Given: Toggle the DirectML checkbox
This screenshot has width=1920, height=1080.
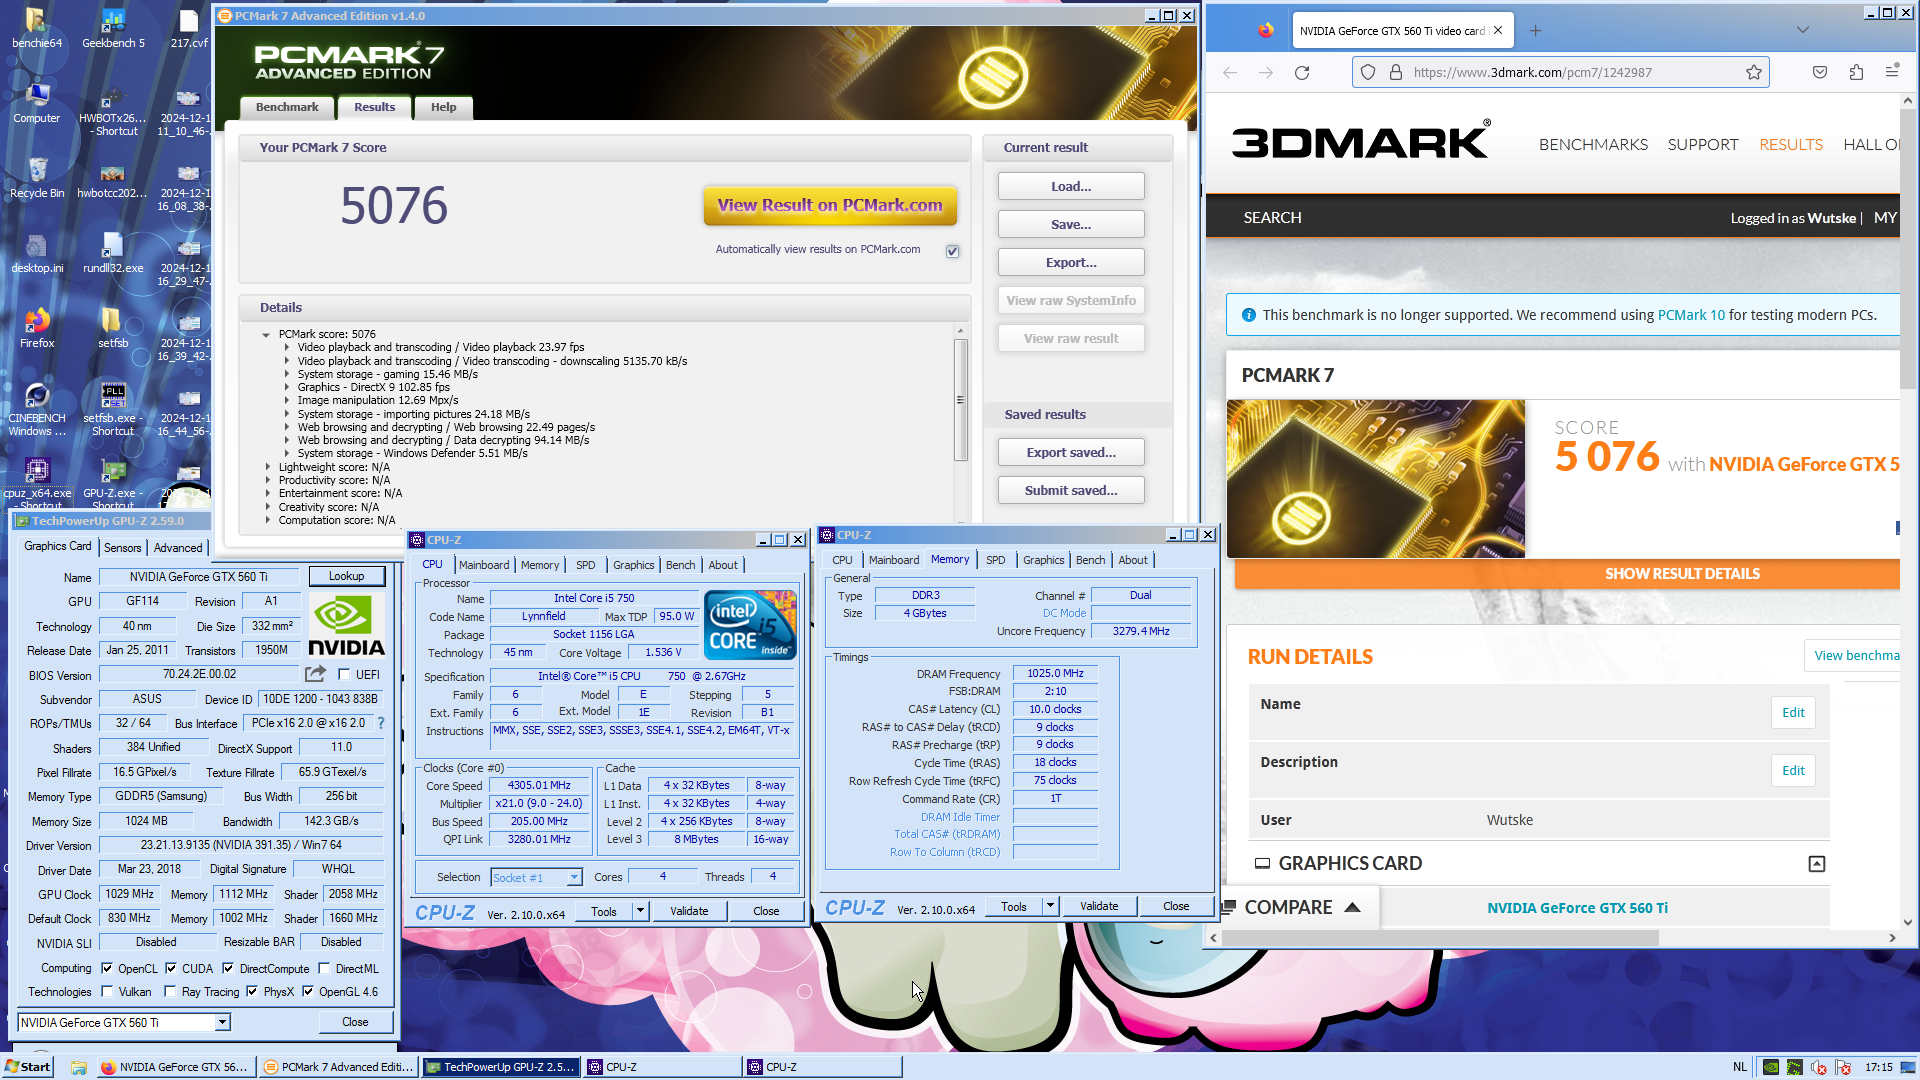Looking at the screenshot, I should 324,968.
